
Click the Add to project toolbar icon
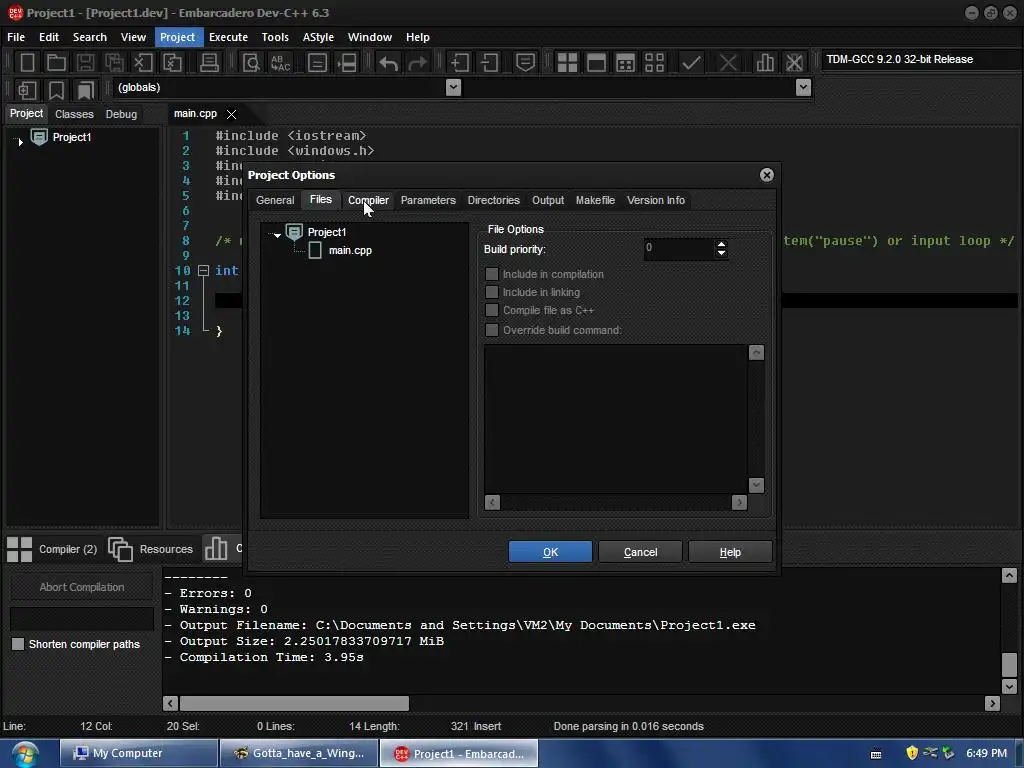(x=460, y=63)
